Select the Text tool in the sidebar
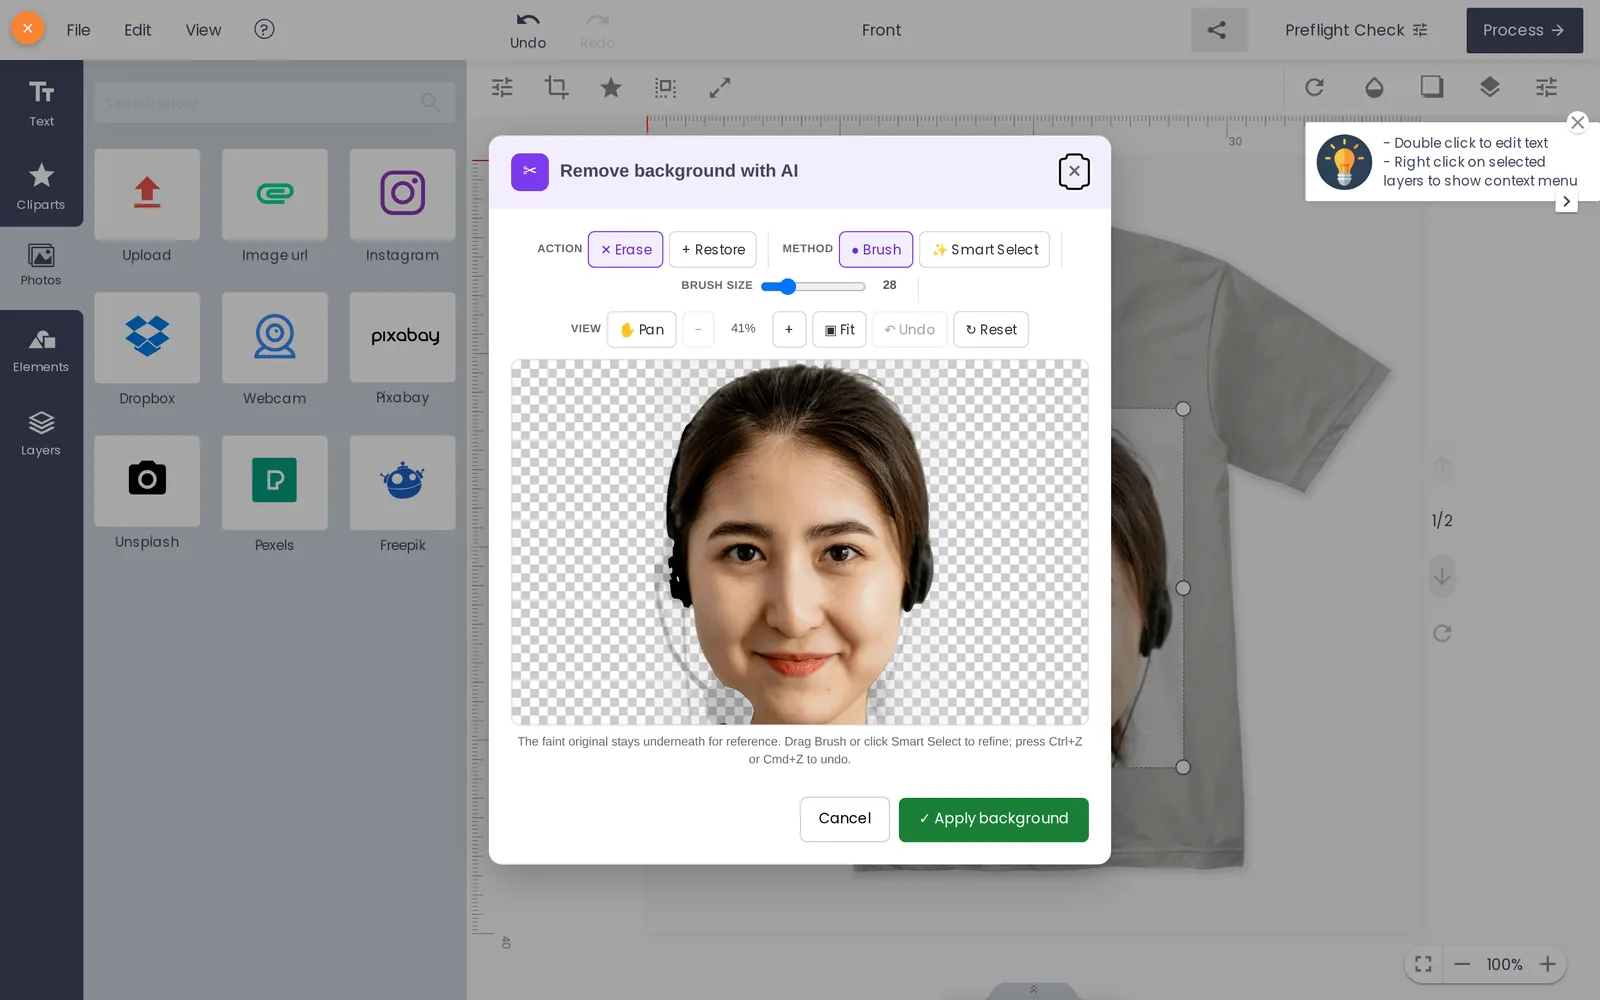Viewport: 1600px width, 1000px height. click(x=41, y=103)
